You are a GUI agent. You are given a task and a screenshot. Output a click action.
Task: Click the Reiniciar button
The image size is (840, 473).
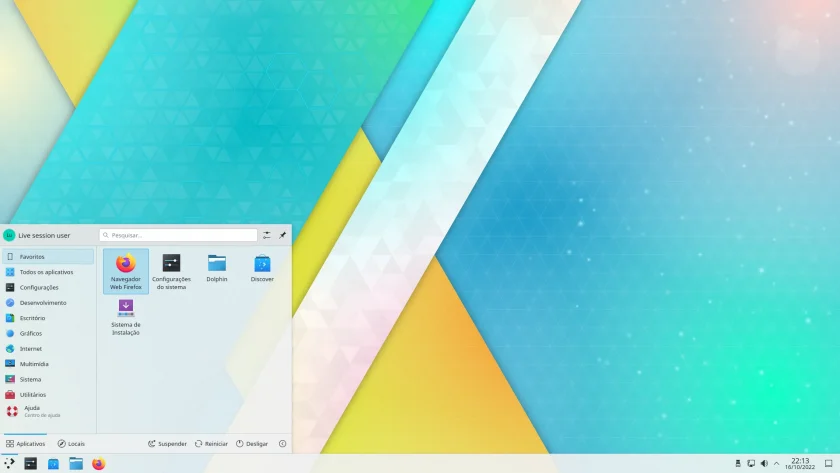click(211, 444)
